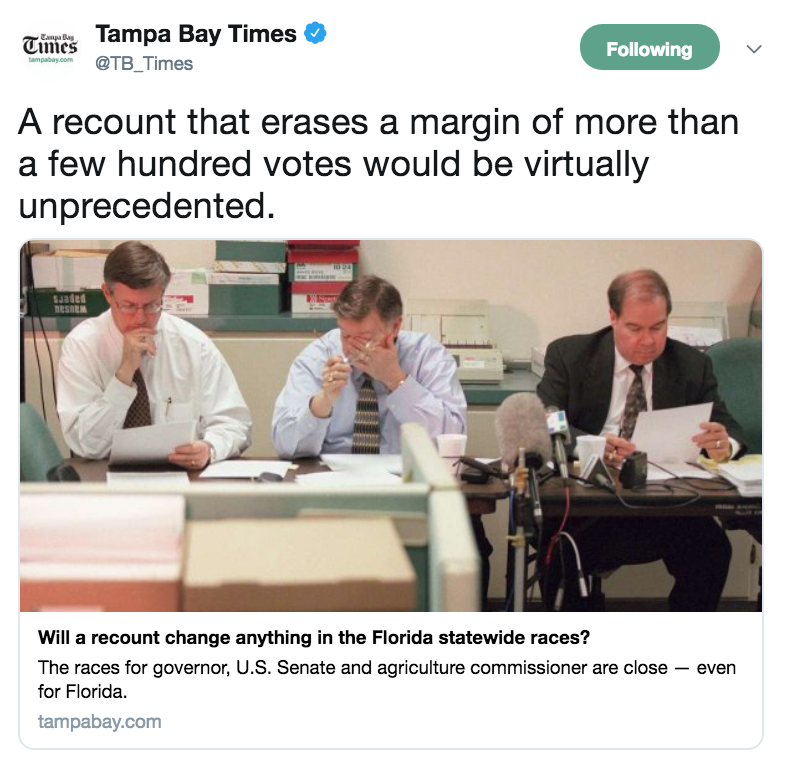
Task: Open the Tampa Bay Times display name
Action: coord(196,34)
